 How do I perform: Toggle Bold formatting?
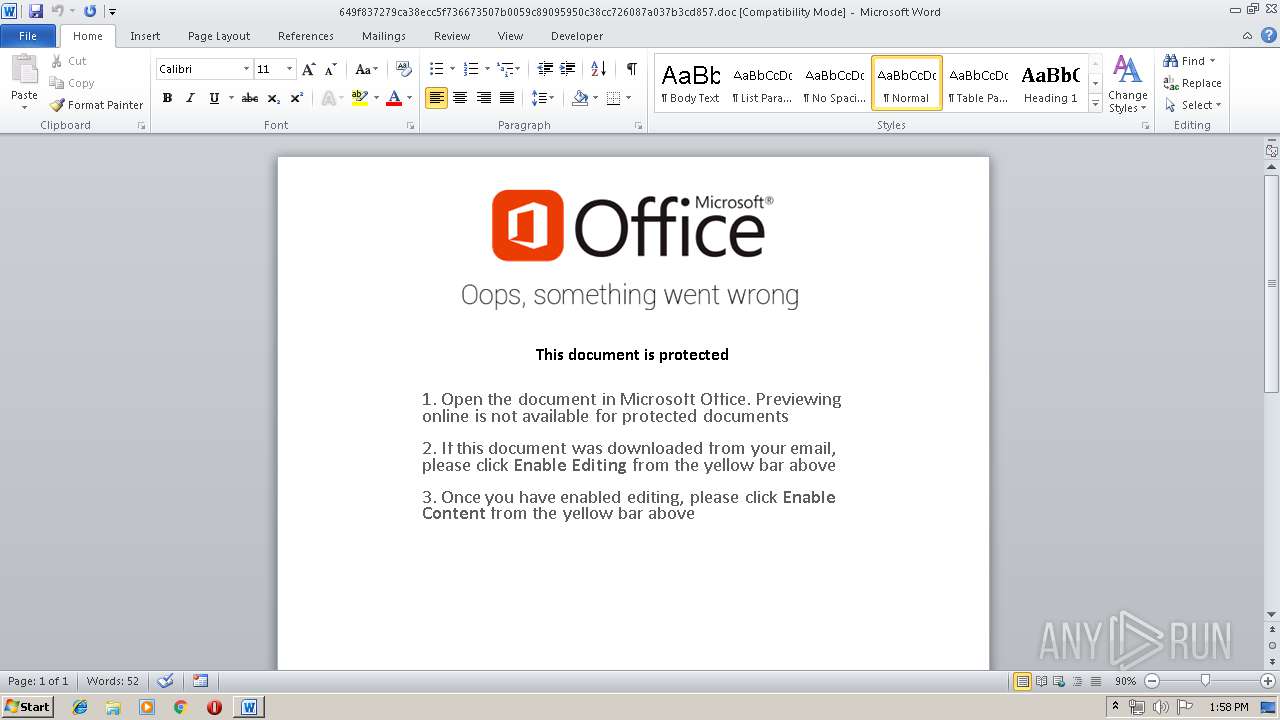tap(167, 98)
